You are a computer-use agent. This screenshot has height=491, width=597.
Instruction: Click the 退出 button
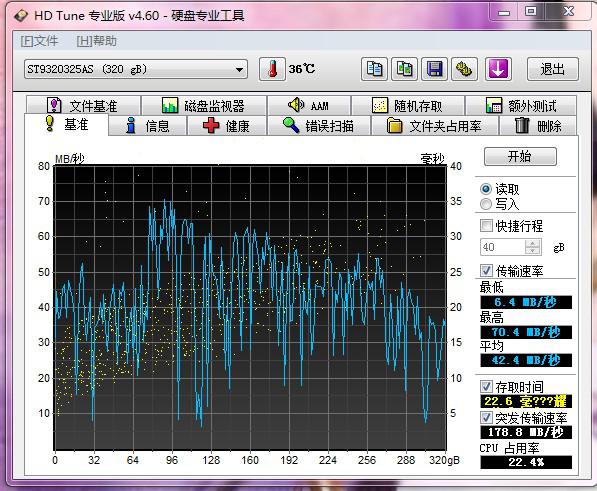pos(553,69)
